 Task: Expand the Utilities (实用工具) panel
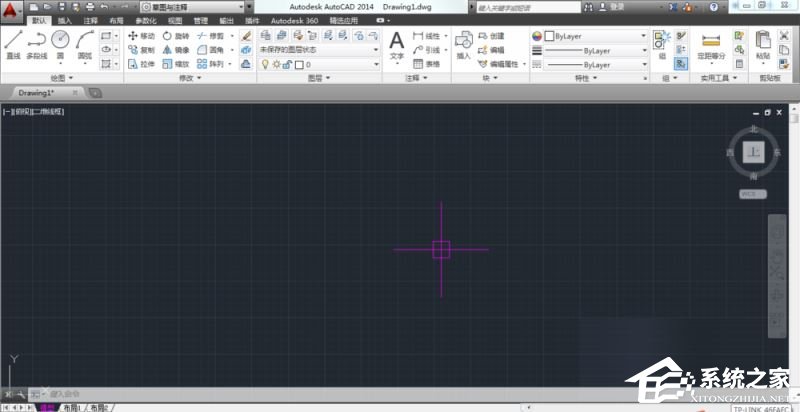(718, 78)
